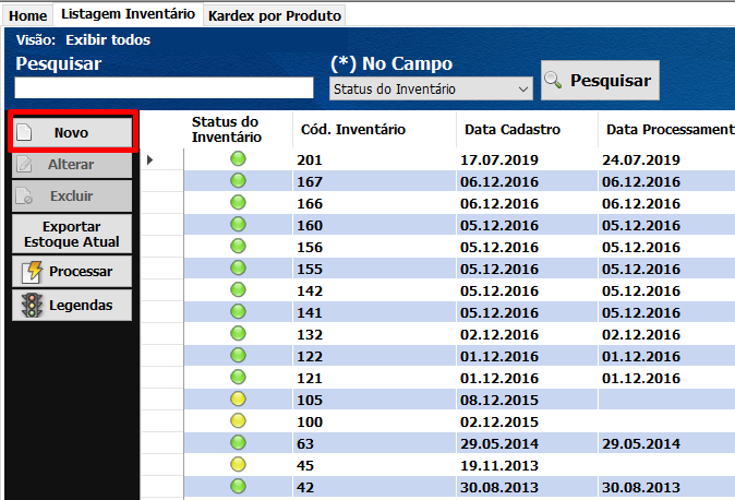Click row indicator arrow beside inventory 201
This screenshot has width=735, height=500.
[150, 160]
